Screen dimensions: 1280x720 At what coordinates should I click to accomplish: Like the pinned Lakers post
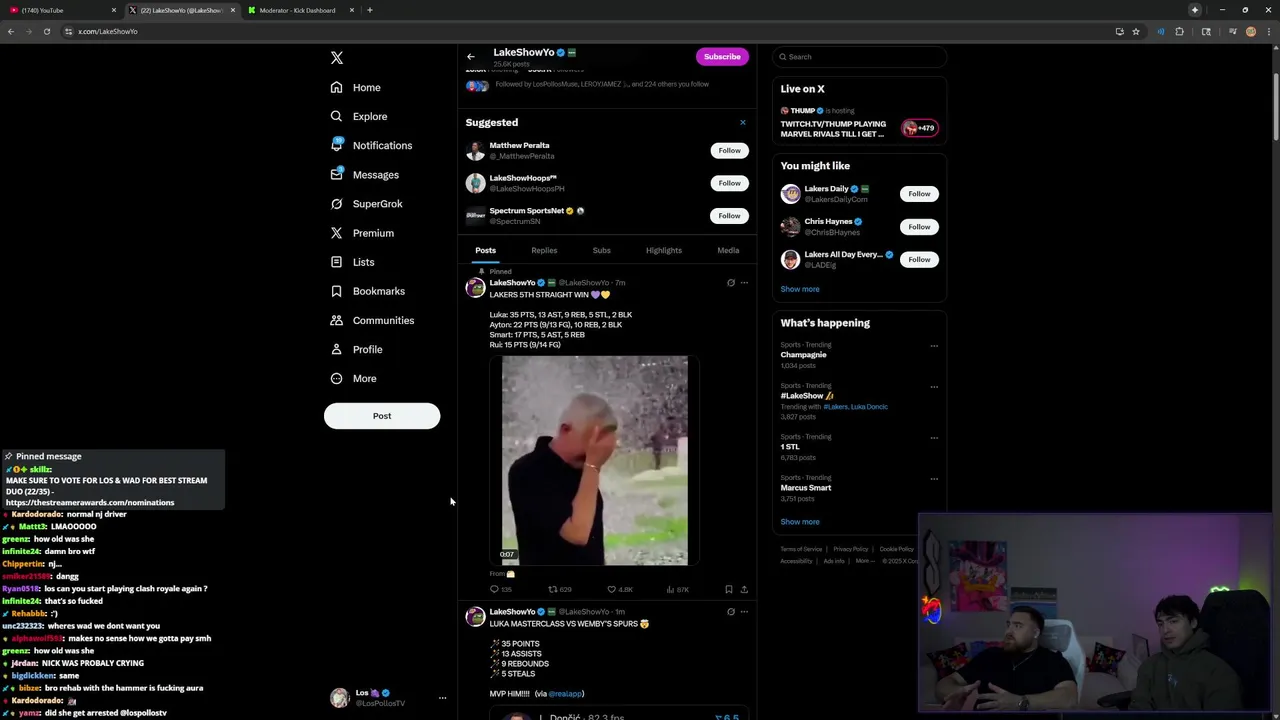612,589
